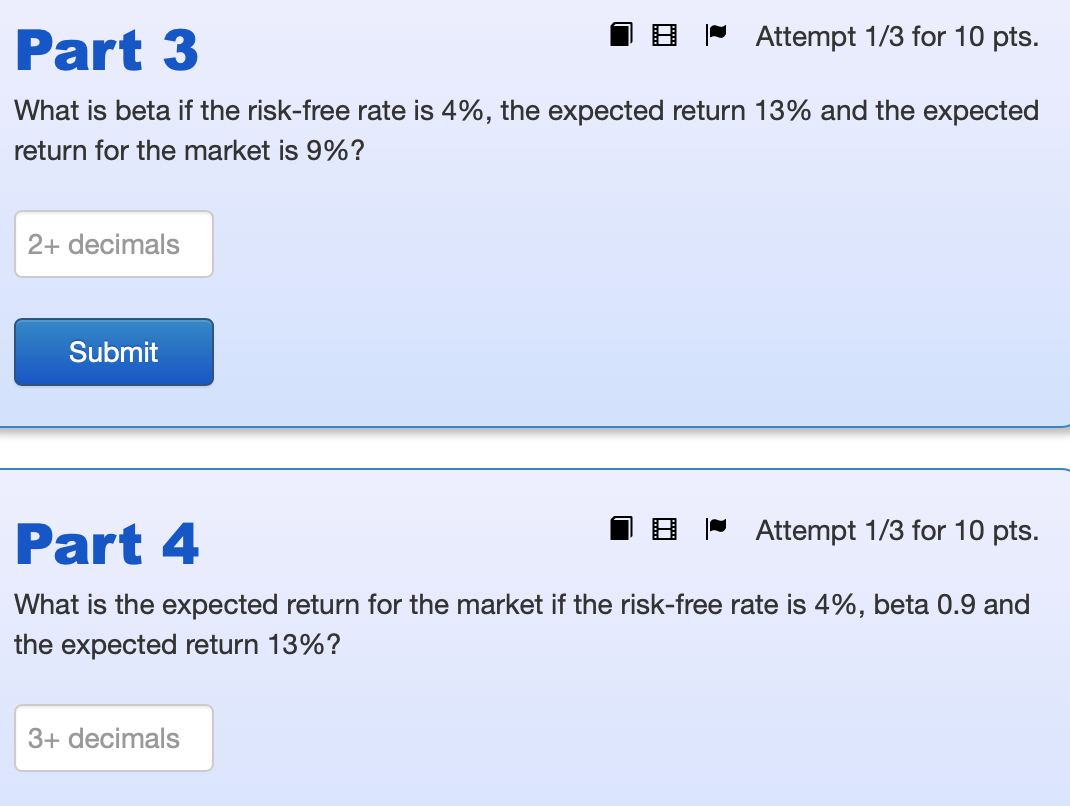Focus the 3+ decimals answer field

coord(113,738)
